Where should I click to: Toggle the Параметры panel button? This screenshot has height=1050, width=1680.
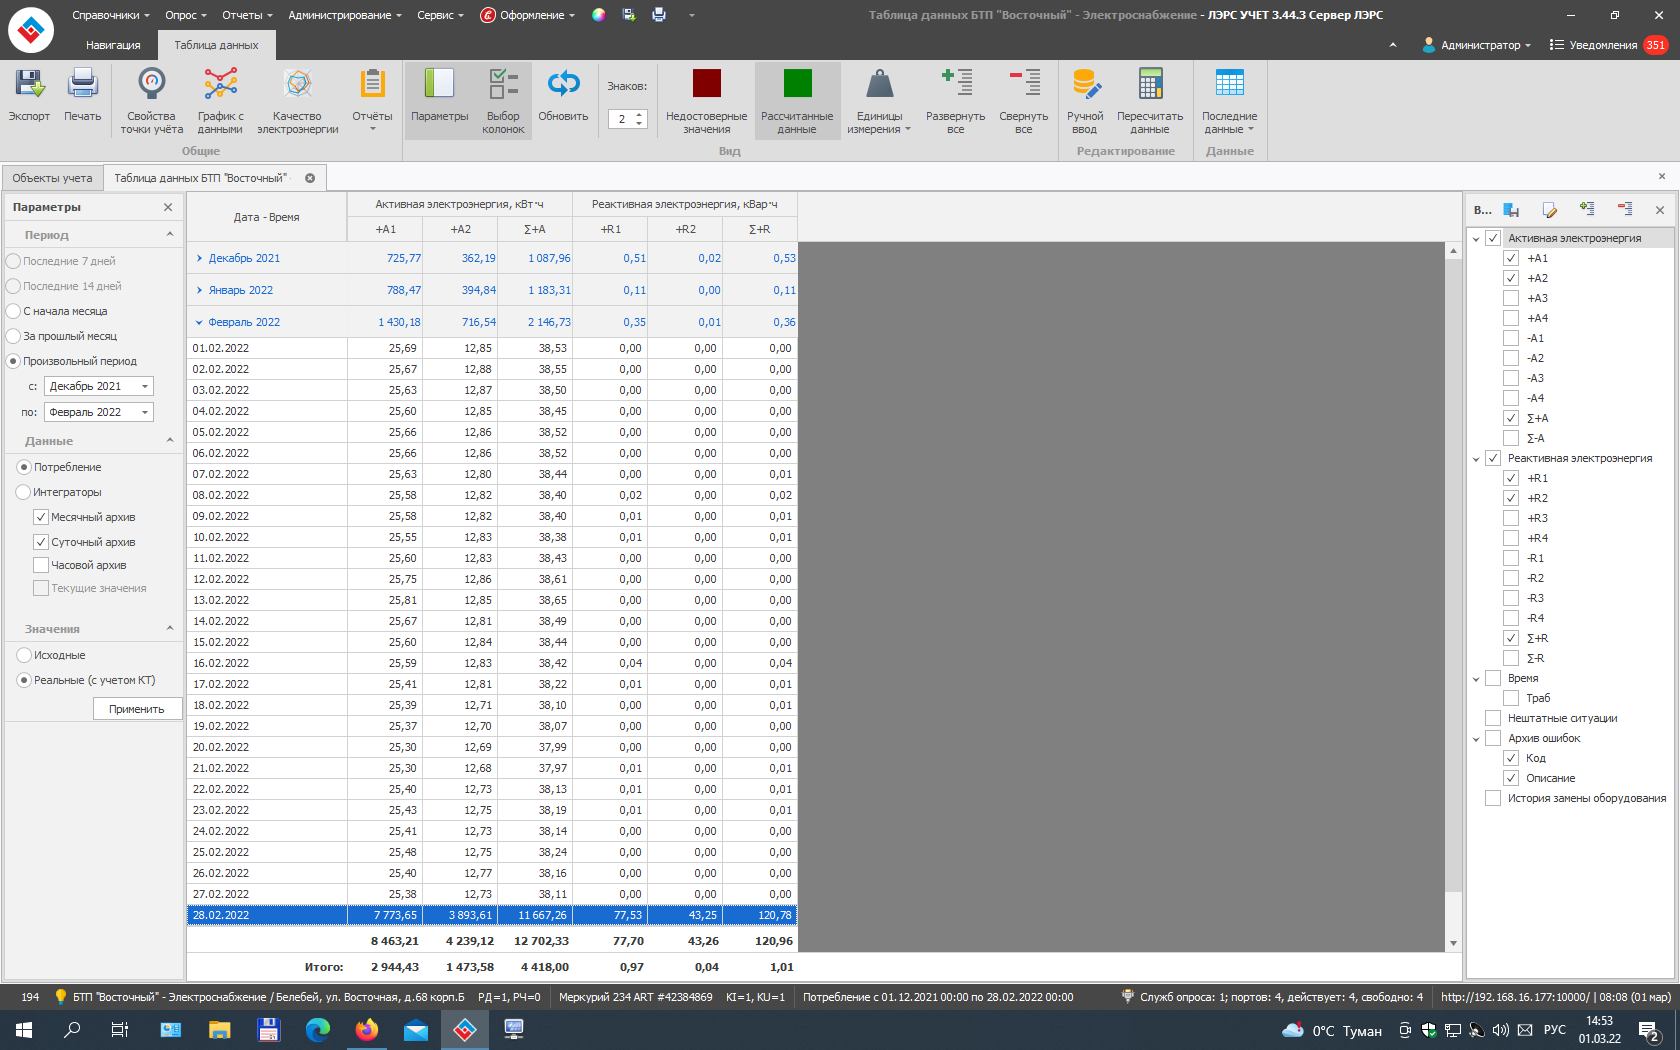point(439,100)
